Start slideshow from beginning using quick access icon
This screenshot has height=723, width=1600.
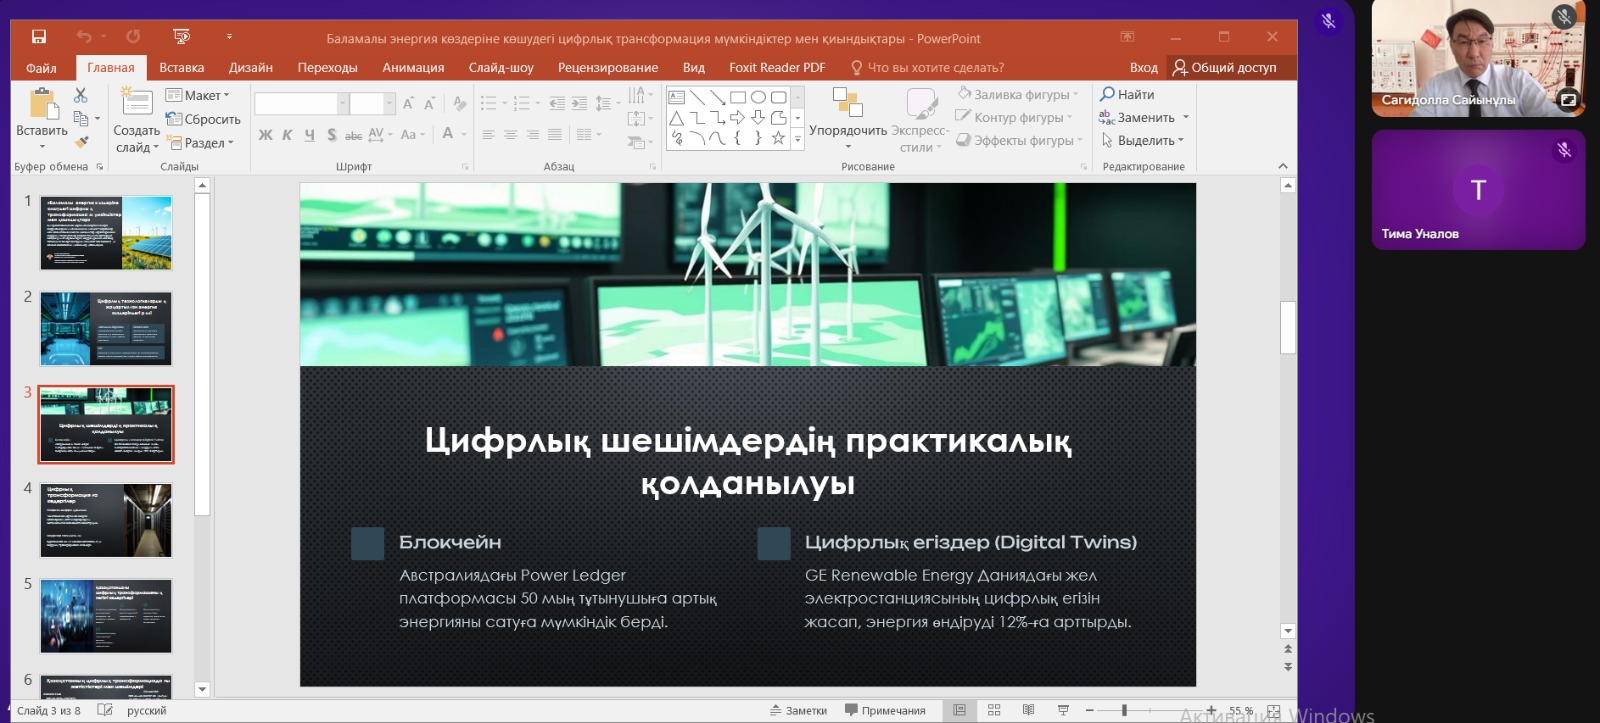pos(181,37)
